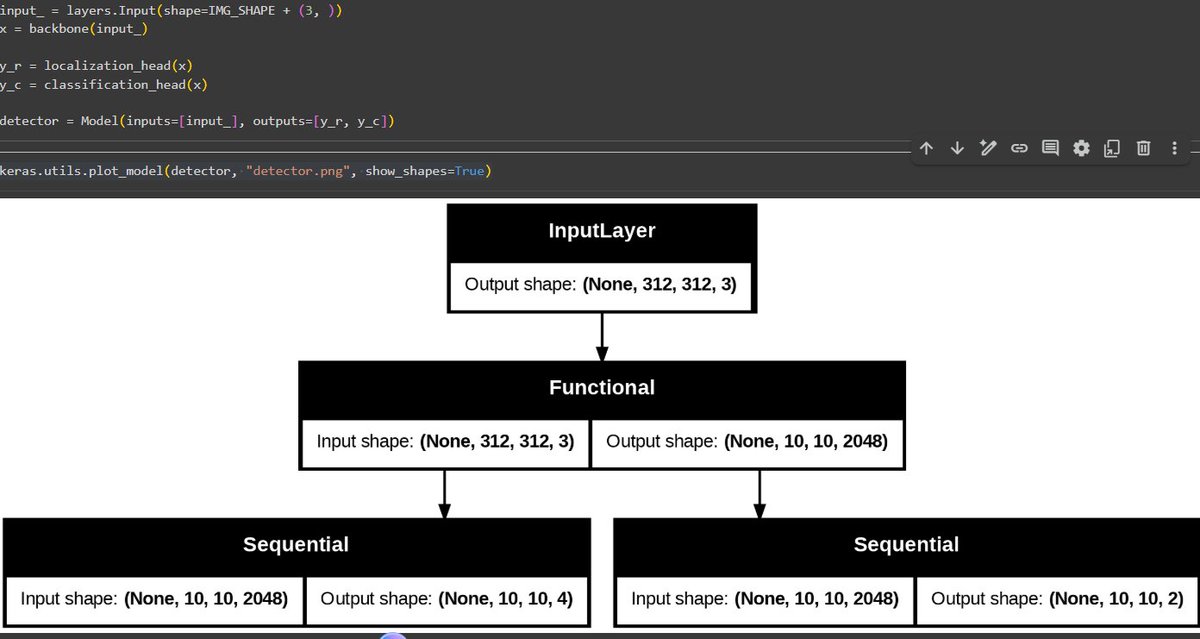Screen dimensions: 1200x639
Task: Click input shape beside the (None, 10, 10, 4) output
Action: click(x=154, y=600)
